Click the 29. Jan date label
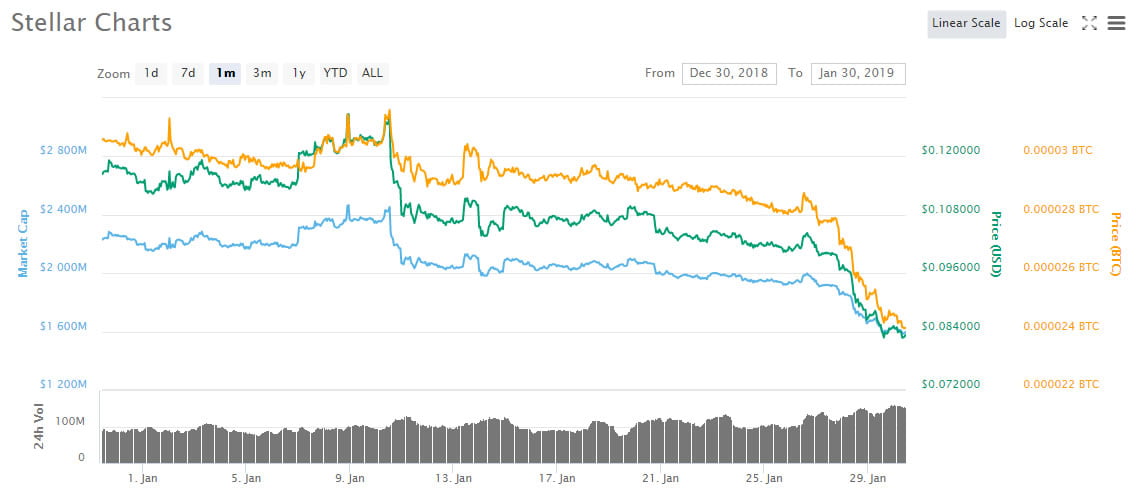This screenshot has height=503, width=1136. (x=866, y=479)
